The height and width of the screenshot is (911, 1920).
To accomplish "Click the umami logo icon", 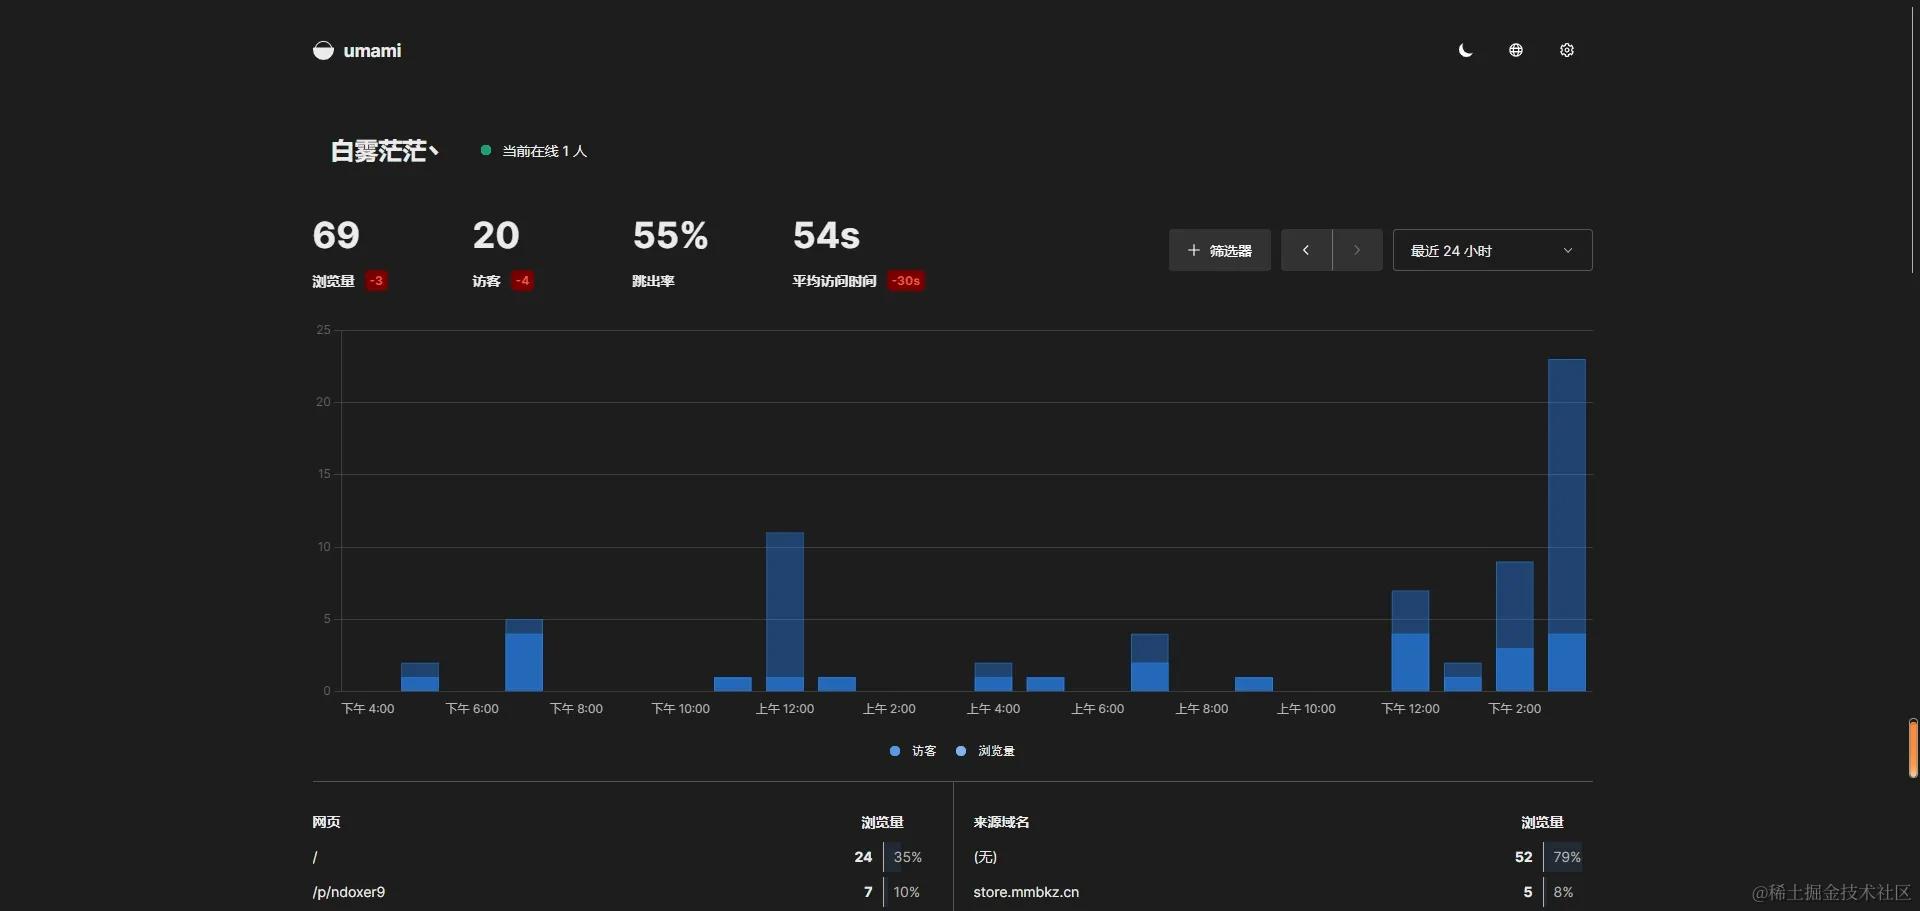I will pos(323,50).
